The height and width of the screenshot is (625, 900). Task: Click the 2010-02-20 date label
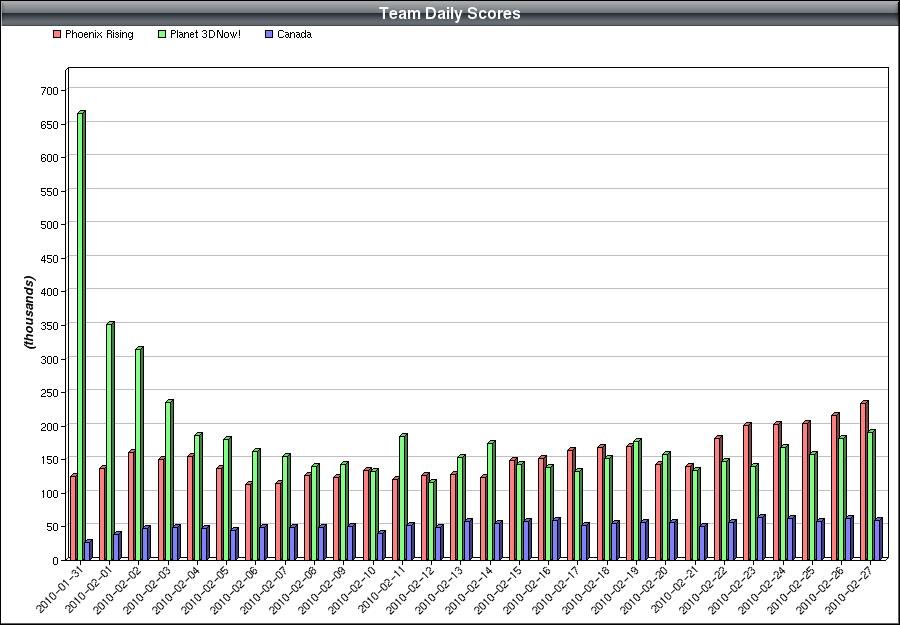(x=647, y=588)
